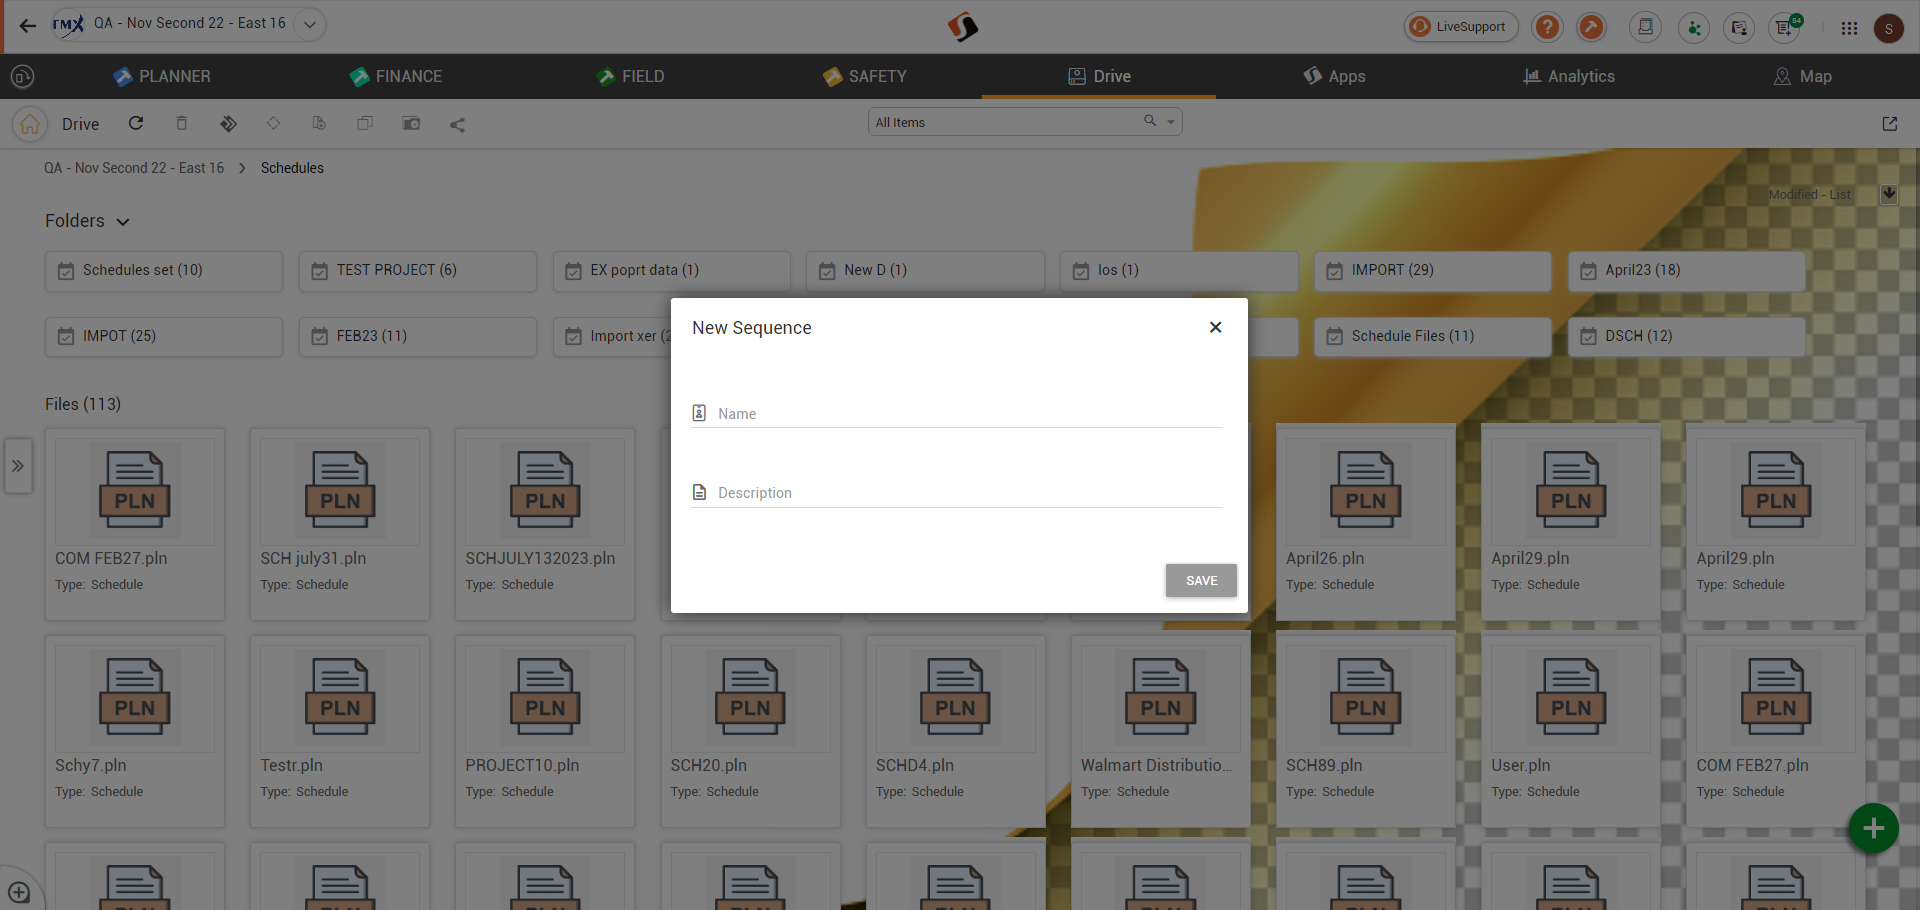Viewport: 1920px width, 910px height.
Task: Open the Analytics tab
Action: [1569, 76]
